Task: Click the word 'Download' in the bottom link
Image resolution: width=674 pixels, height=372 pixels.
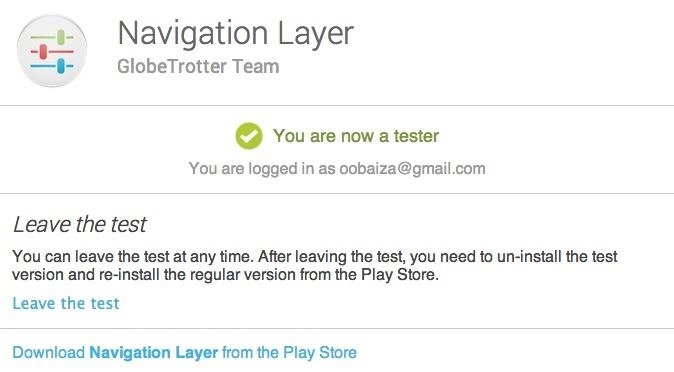Action: click(49, 352)
